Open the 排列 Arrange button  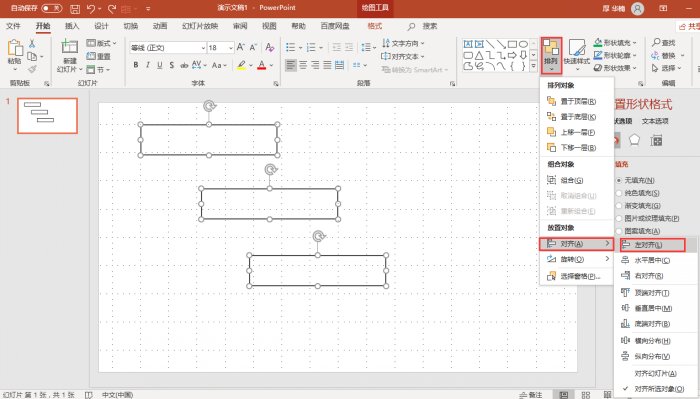[x=551, y=55]
